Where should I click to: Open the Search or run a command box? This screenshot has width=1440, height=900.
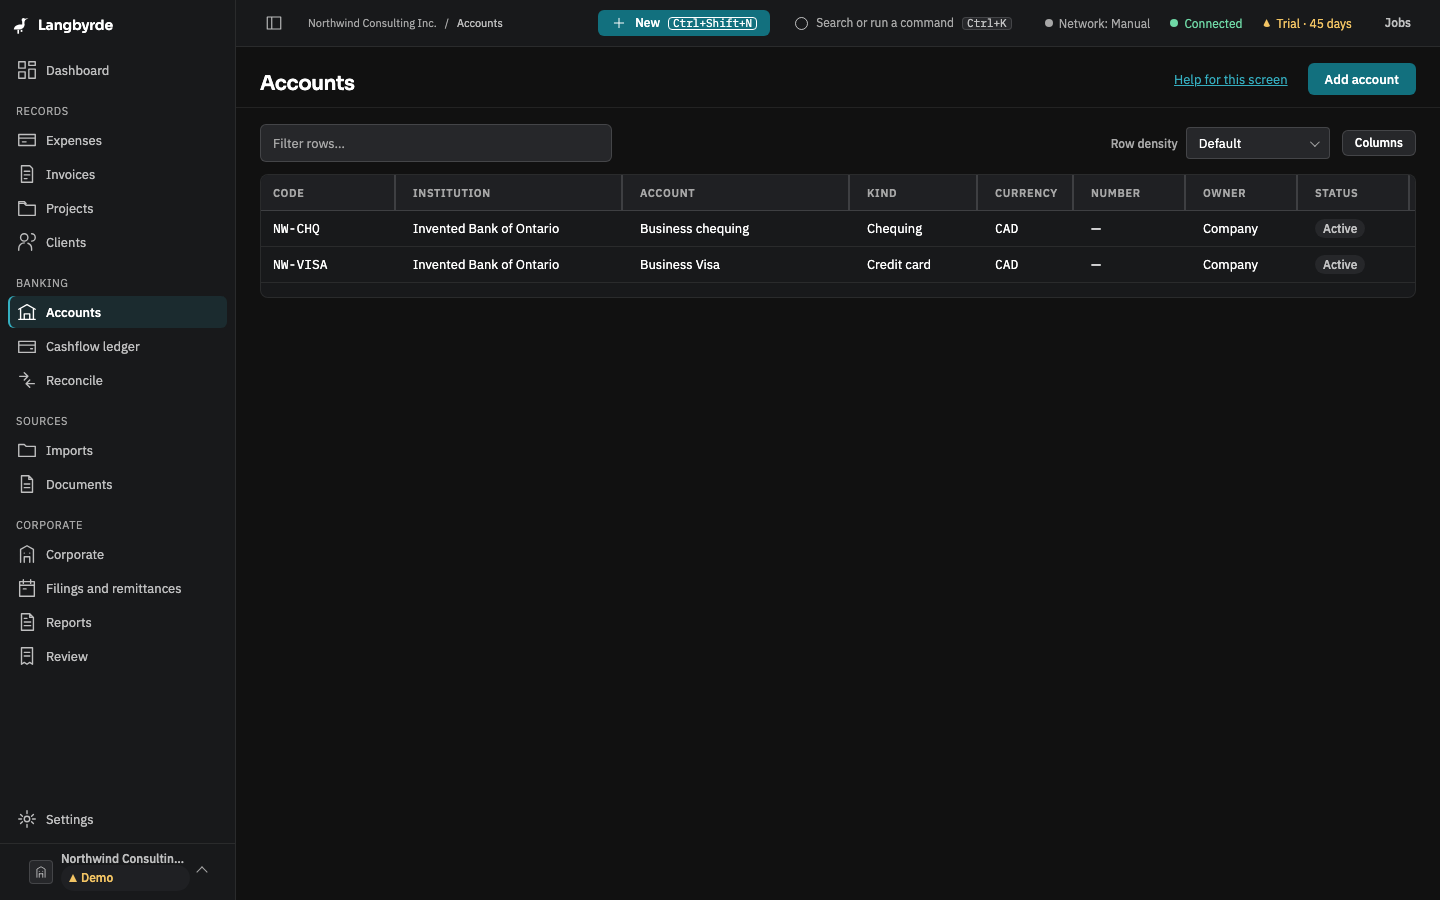(x=903, y=23)
